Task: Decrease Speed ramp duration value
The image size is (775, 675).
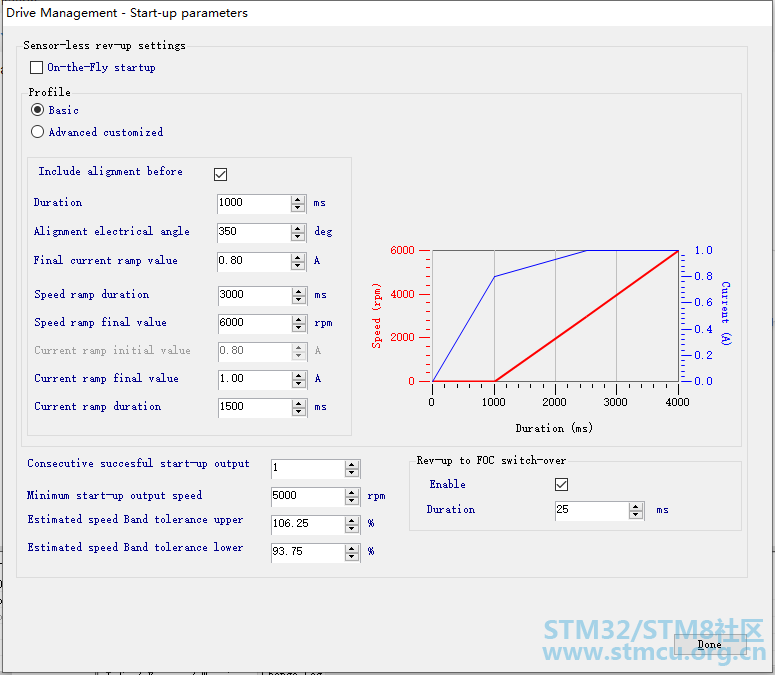Action: click(299, 300)
